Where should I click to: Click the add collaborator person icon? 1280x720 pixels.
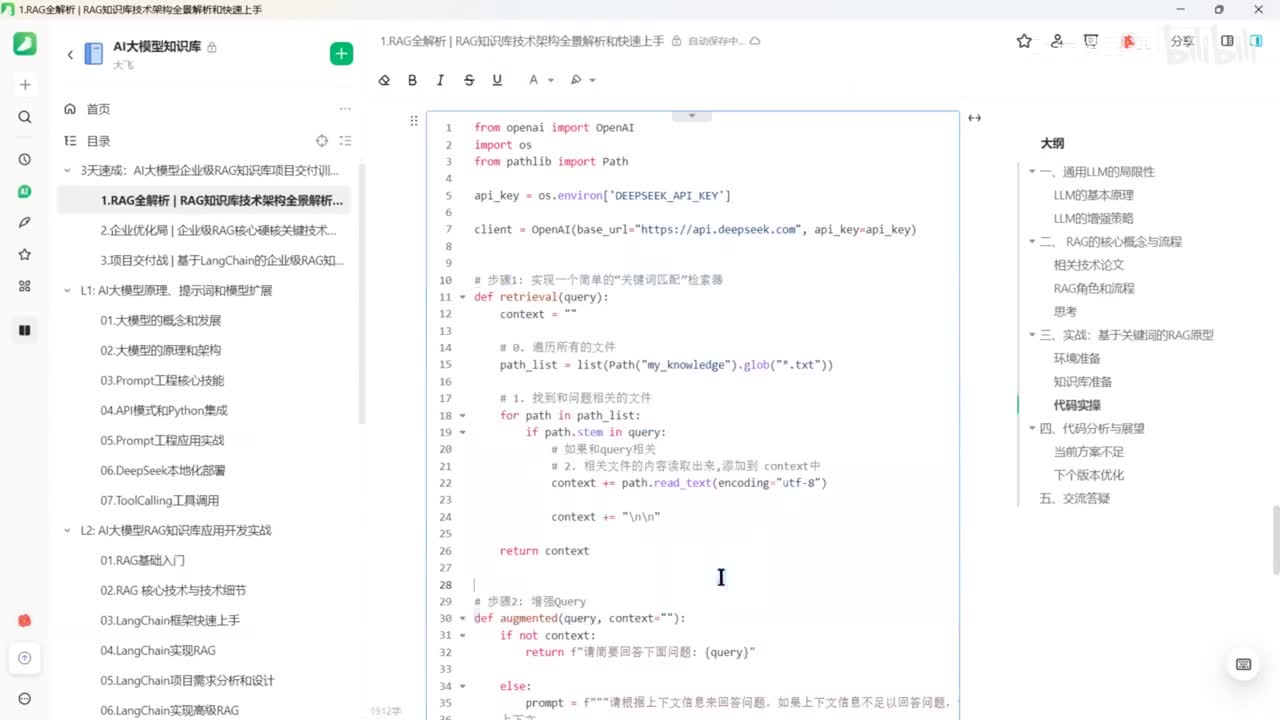[1057, 41]
